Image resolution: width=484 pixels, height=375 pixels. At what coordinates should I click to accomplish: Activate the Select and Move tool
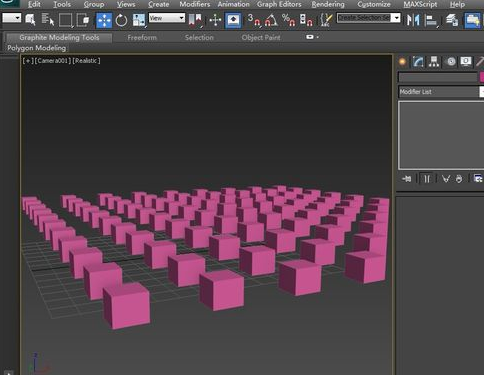104,20
